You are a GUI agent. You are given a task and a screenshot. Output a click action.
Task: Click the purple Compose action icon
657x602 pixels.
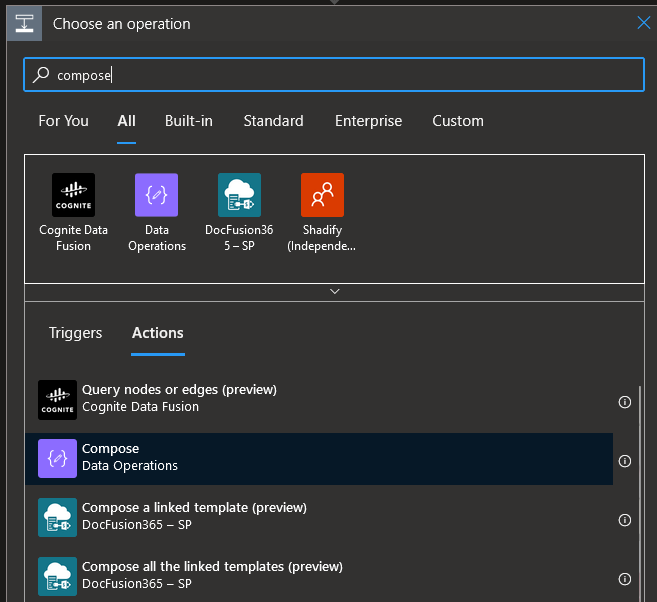tap(57, 459)
